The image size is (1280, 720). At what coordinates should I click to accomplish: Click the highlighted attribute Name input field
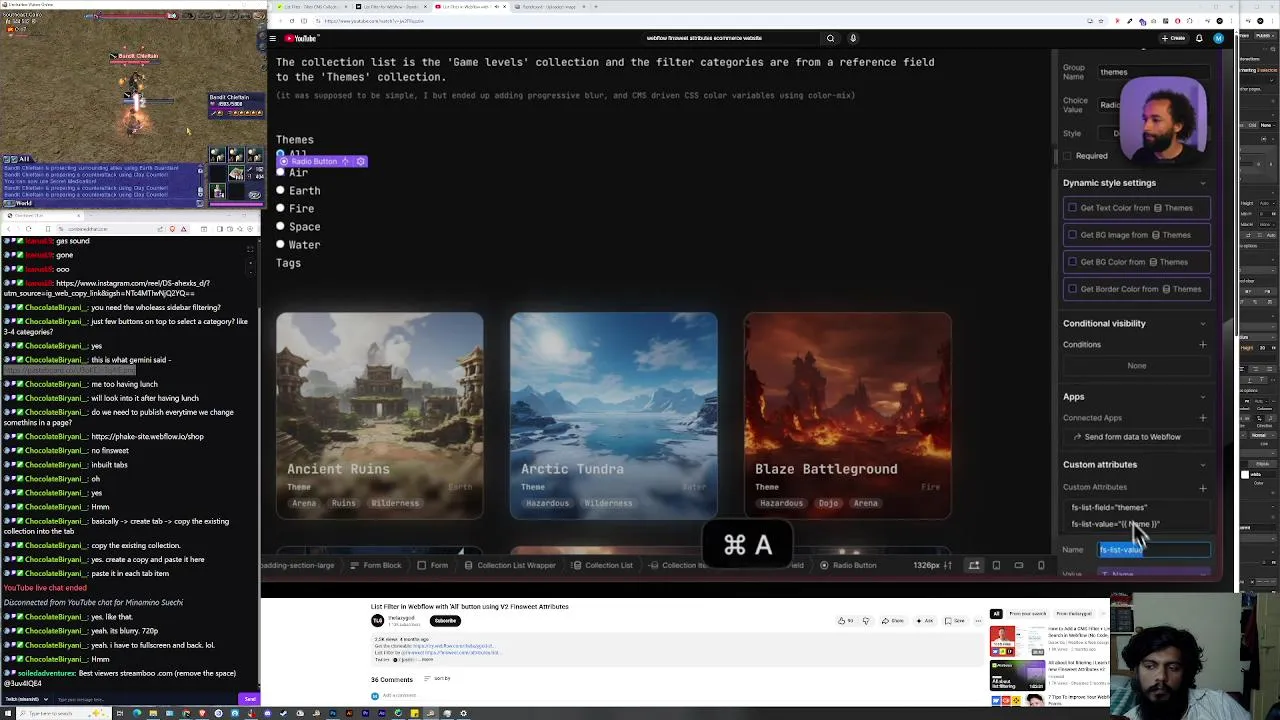pos(1154,550)
